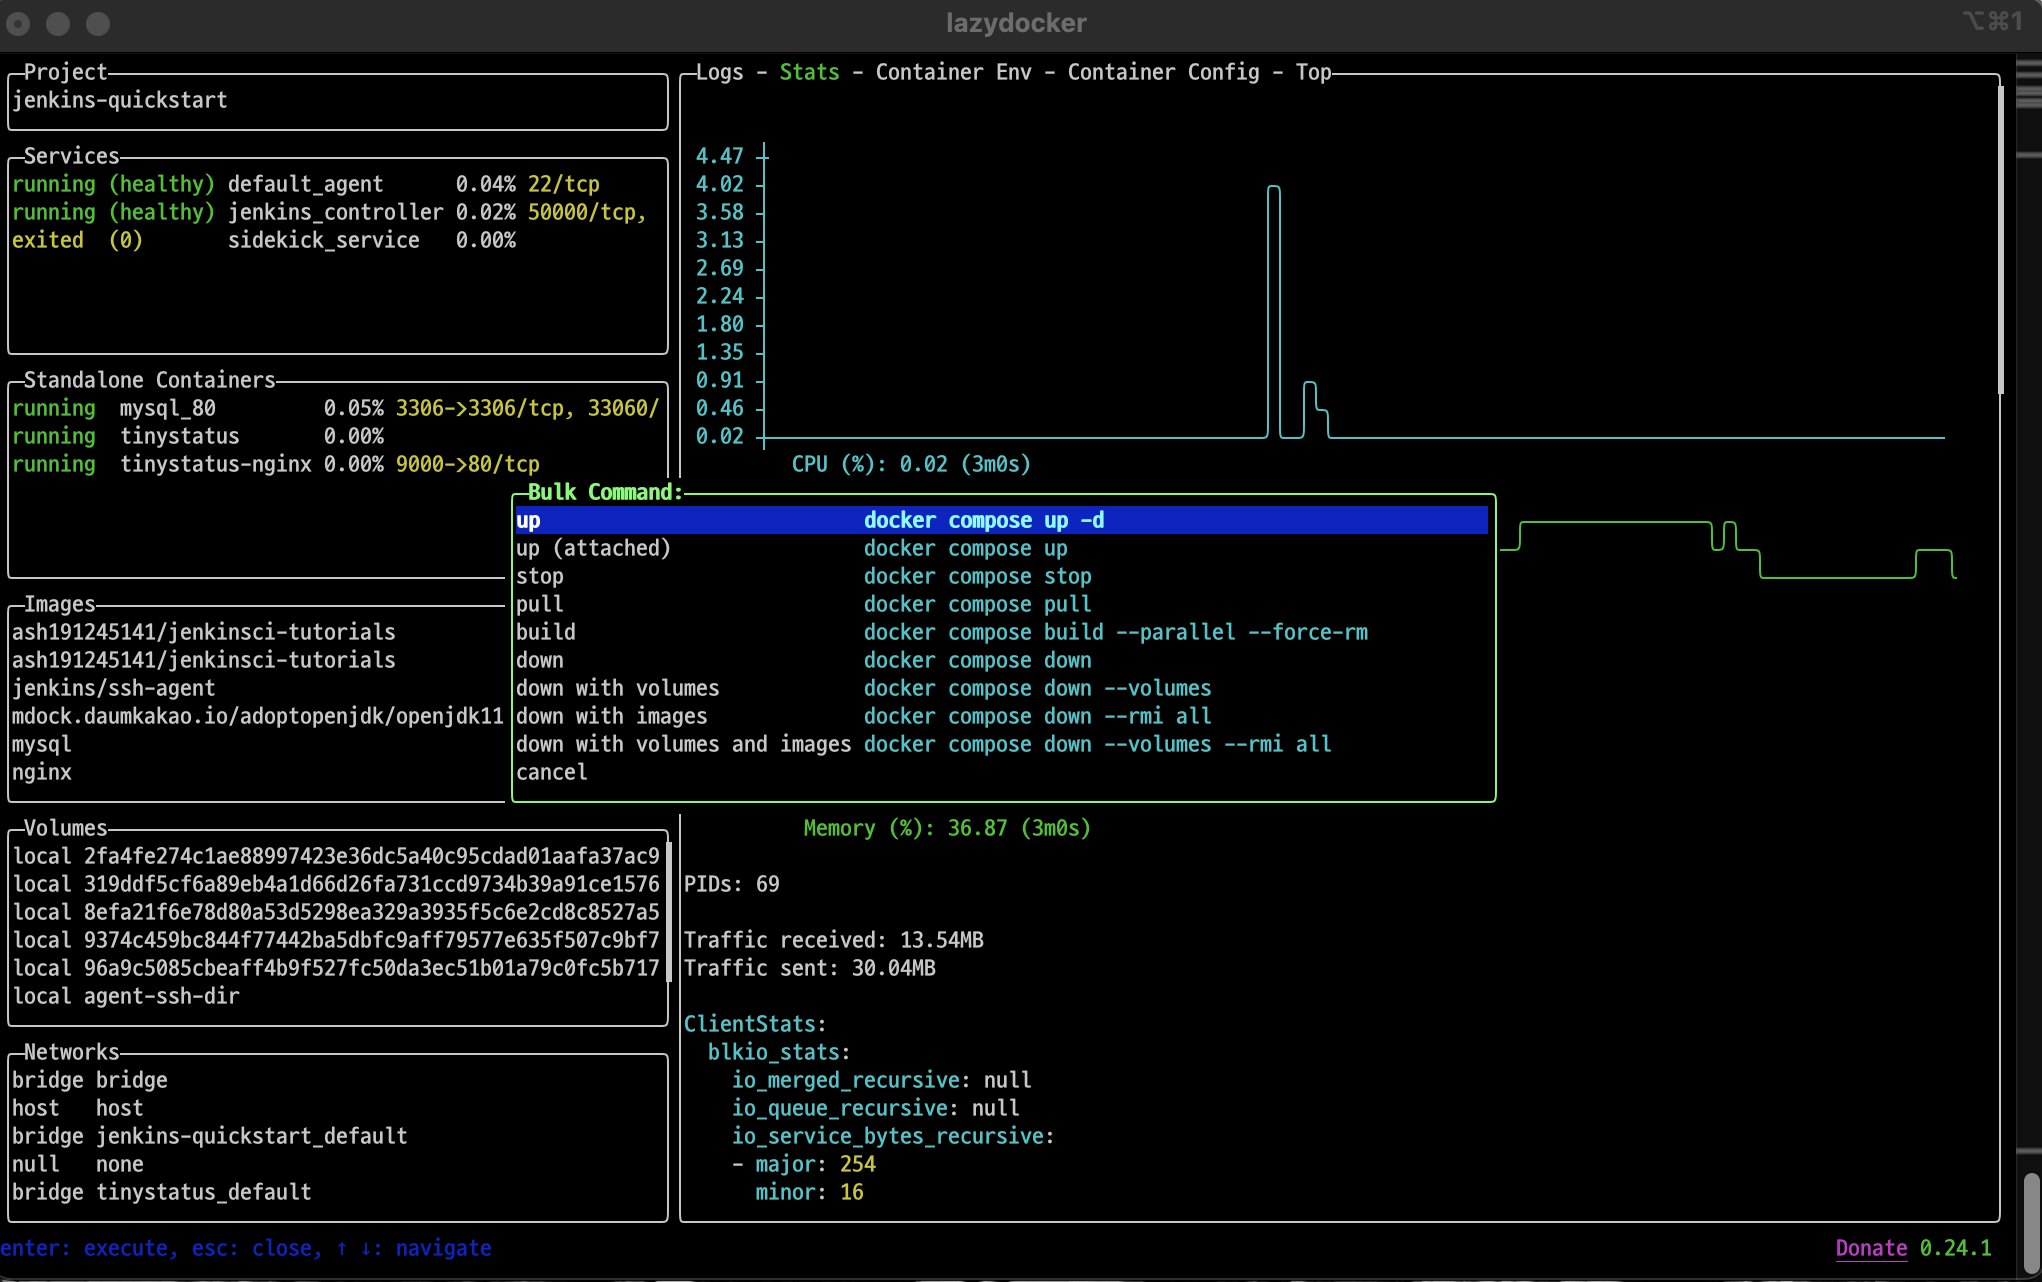2042x1282 pixels.
Task: Open the Container Config tab
Action: tap(1163, 72)
